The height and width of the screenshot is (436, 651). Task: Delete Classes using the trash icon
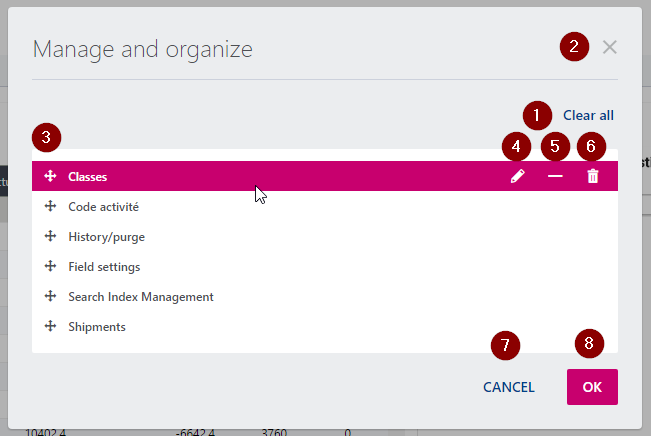pos(593,176)
